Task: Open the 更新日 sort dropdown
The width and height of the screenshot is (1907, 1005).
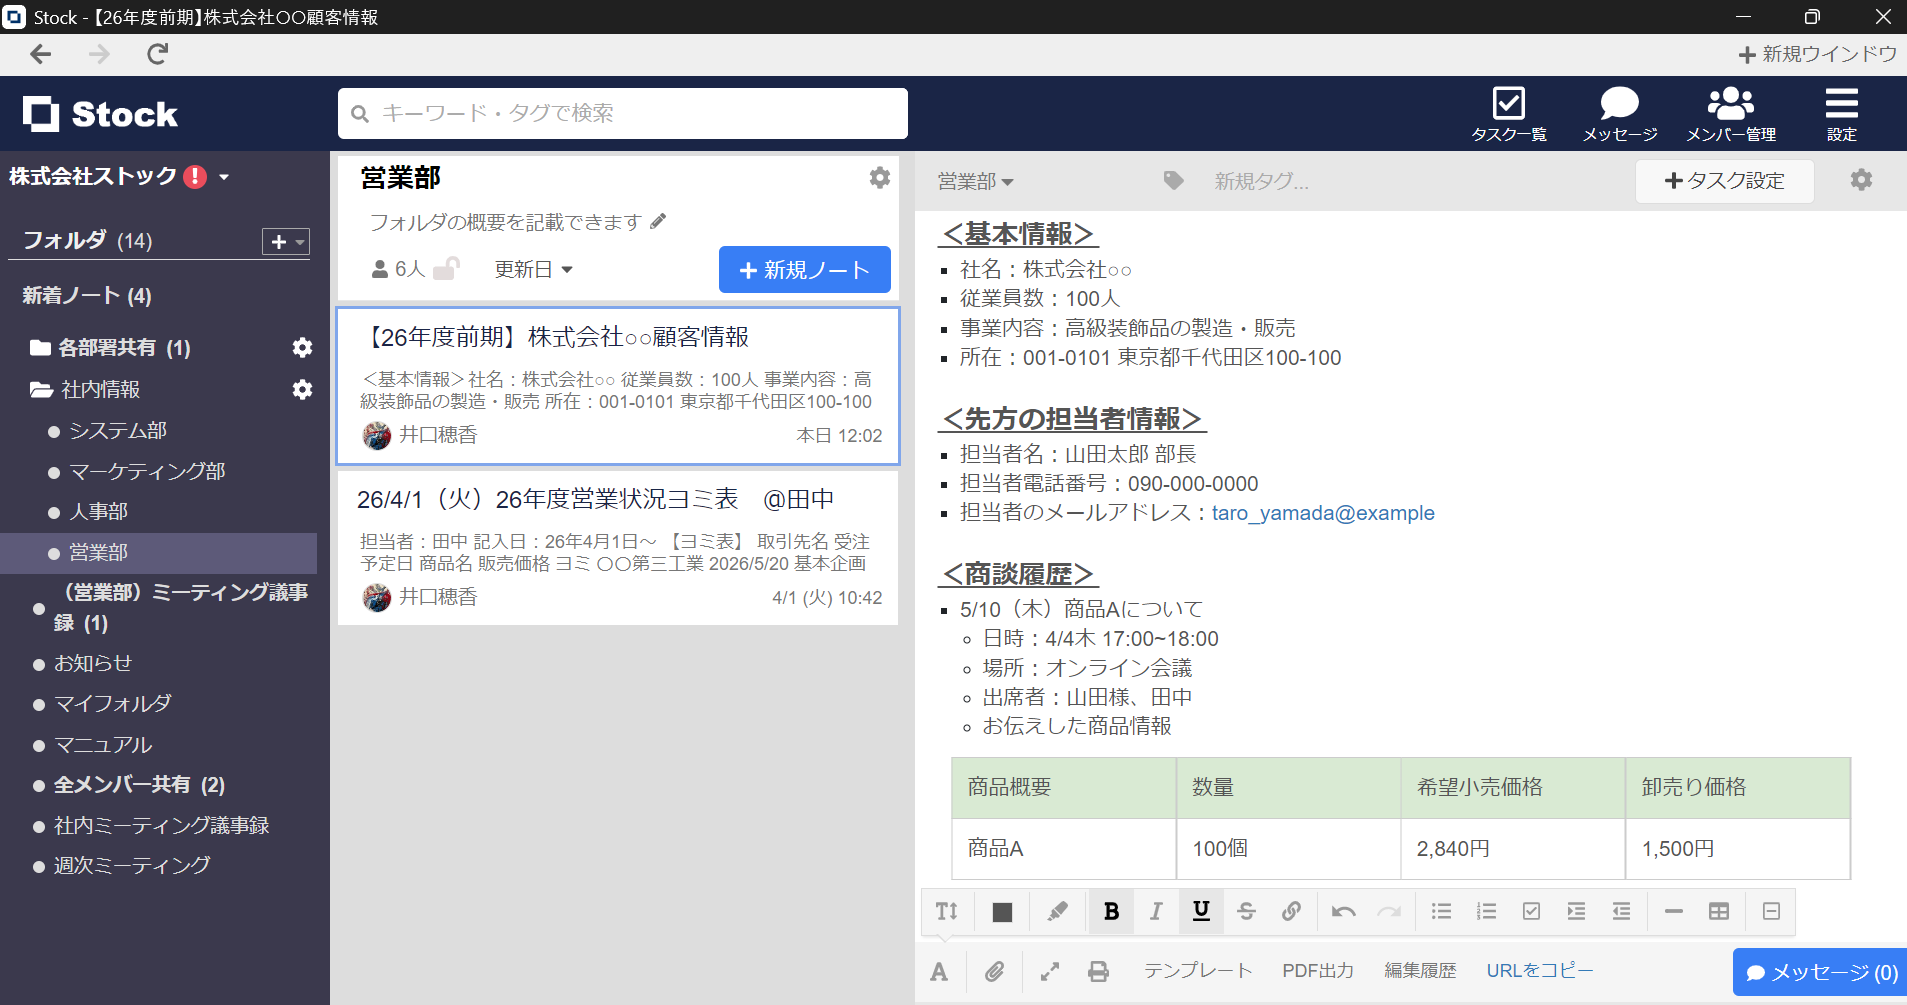Action: (533, 268)
